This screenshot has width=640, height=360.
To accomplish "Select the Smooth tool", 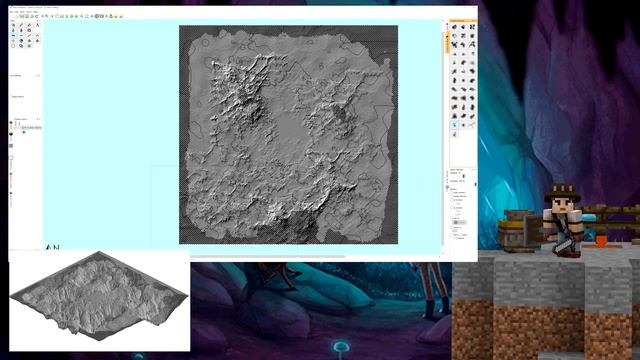I will click(29, 36).
